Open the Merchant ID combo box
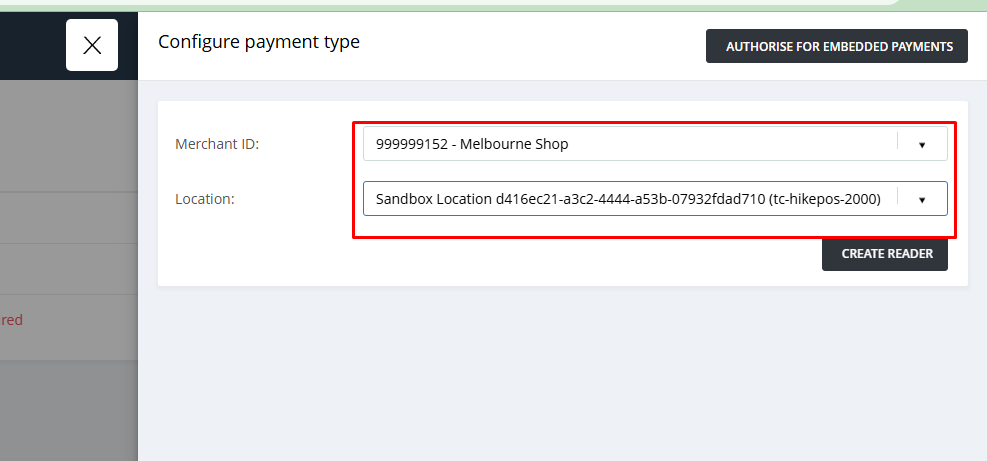 tap(655, 144)
